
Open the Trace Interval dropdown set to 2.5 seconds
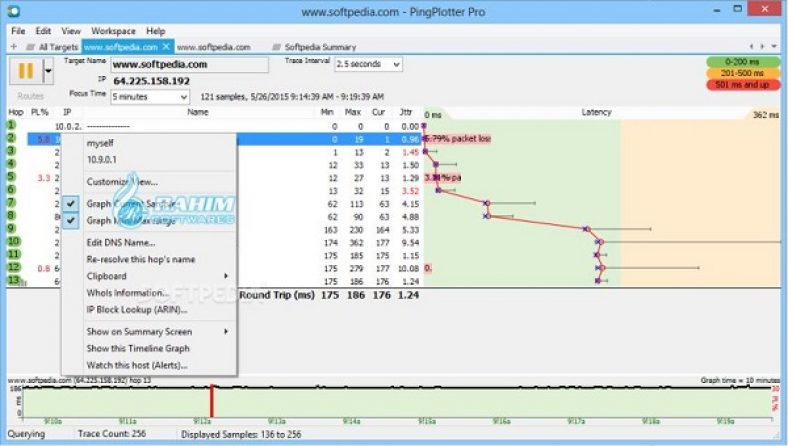368,64
